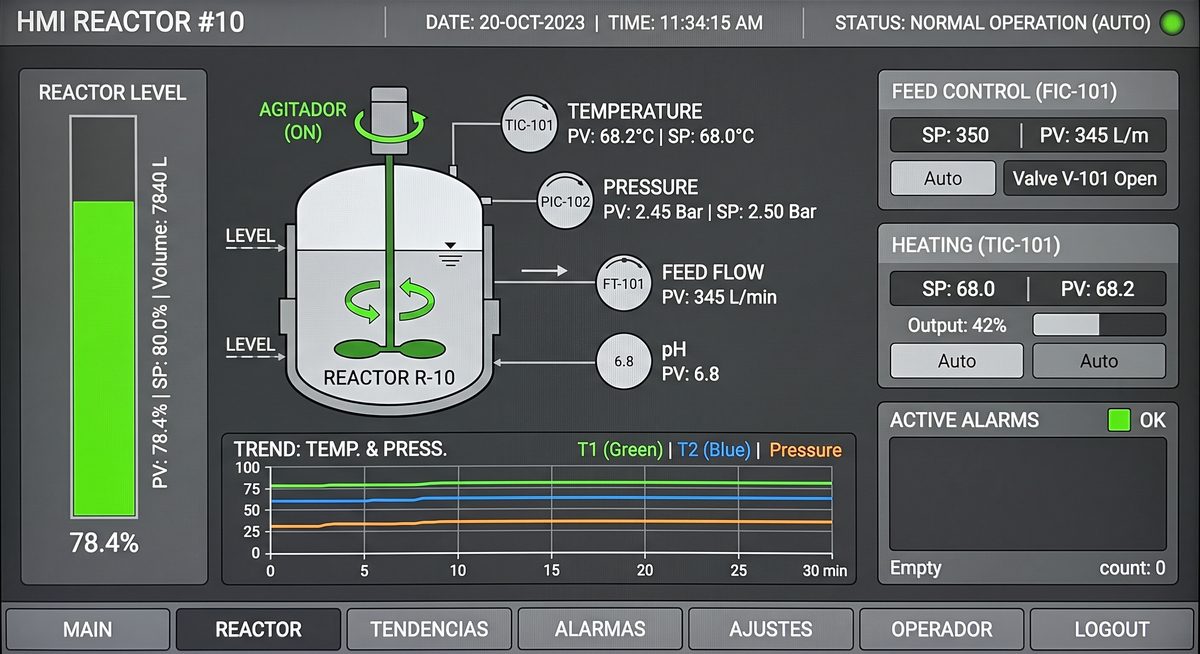Click the Empty alarm status text
Viewport: 1200px width, 654px height.
coord(916,568)
